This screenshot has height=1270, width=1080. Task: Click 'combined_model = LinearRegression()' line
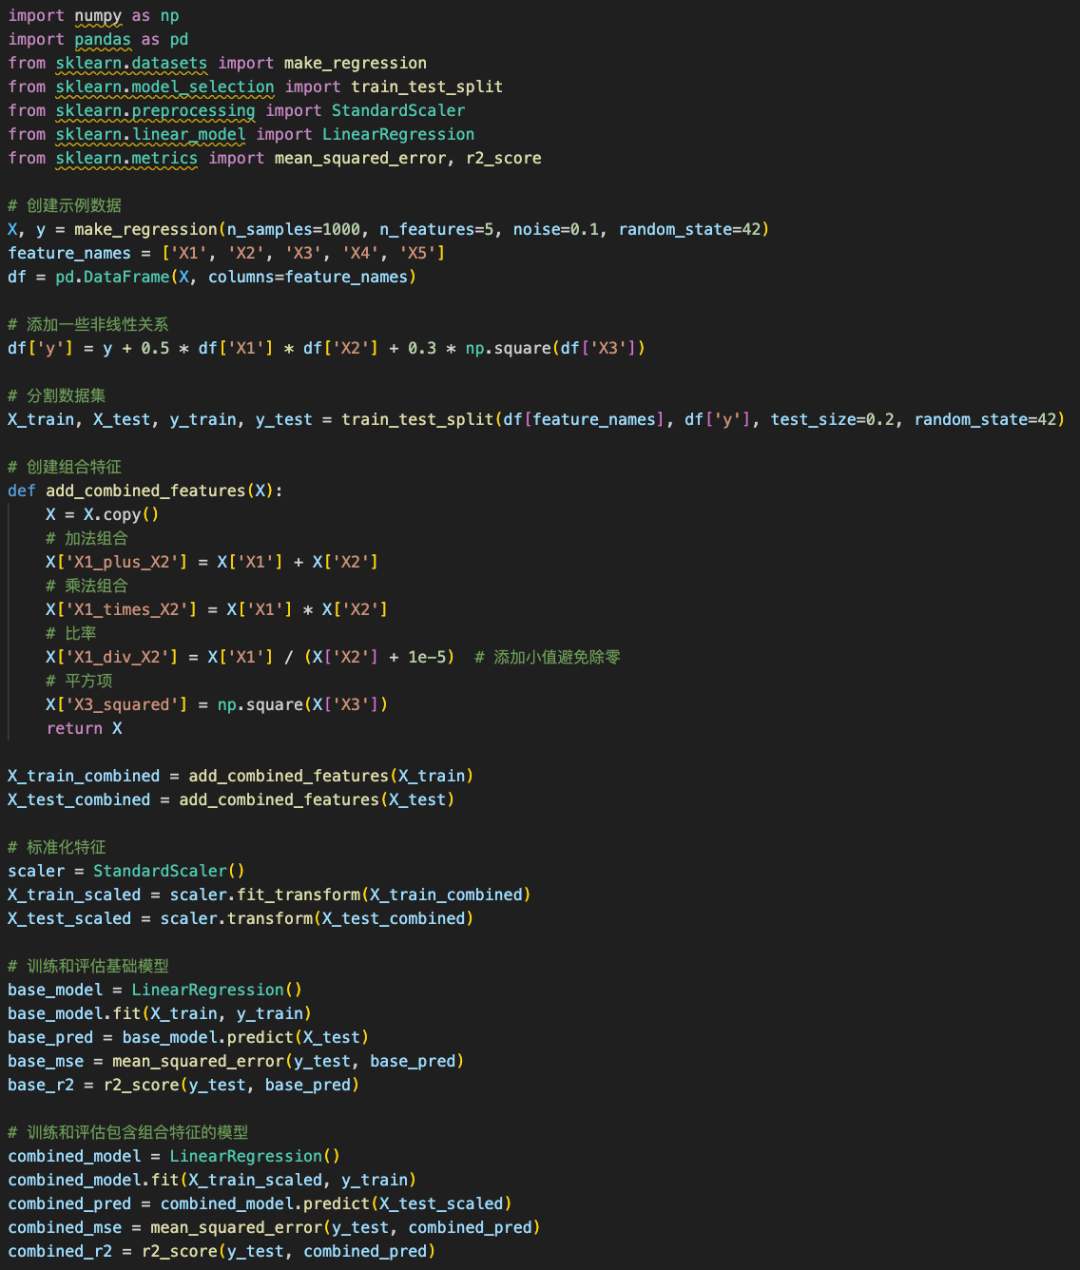(x=174, y=1158)
